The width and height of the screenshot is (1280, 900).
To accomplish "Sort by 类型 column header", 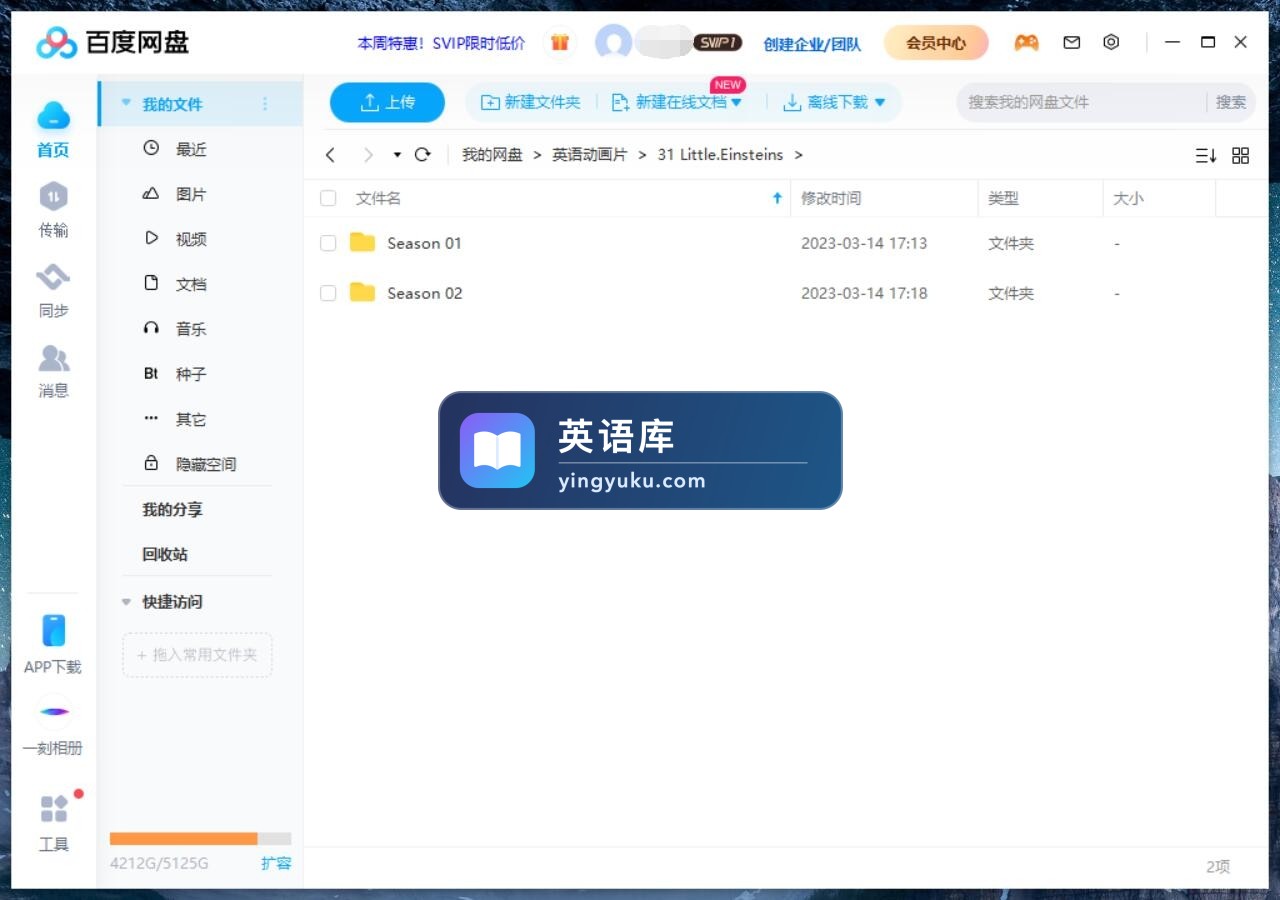I will (1003, 198).
